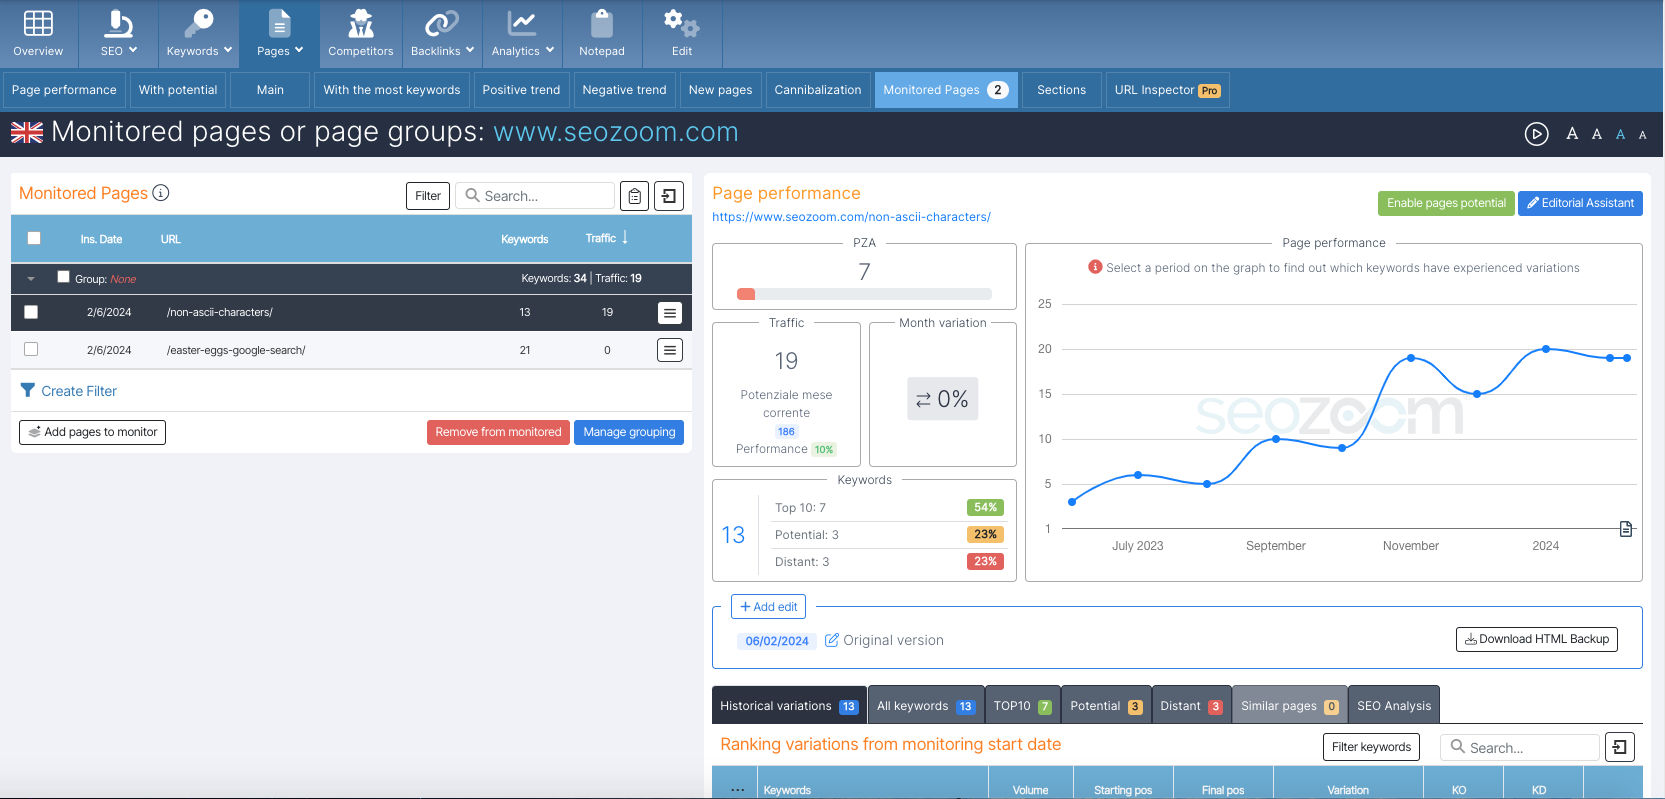
Task: Click the Monitored Pages info icon
Action: (x=161, y=193)
